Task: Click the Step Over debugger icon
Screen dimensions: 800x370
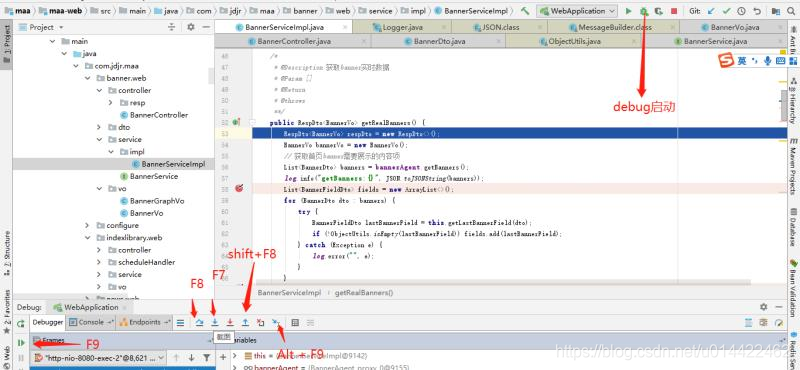Action: point(199,323)
